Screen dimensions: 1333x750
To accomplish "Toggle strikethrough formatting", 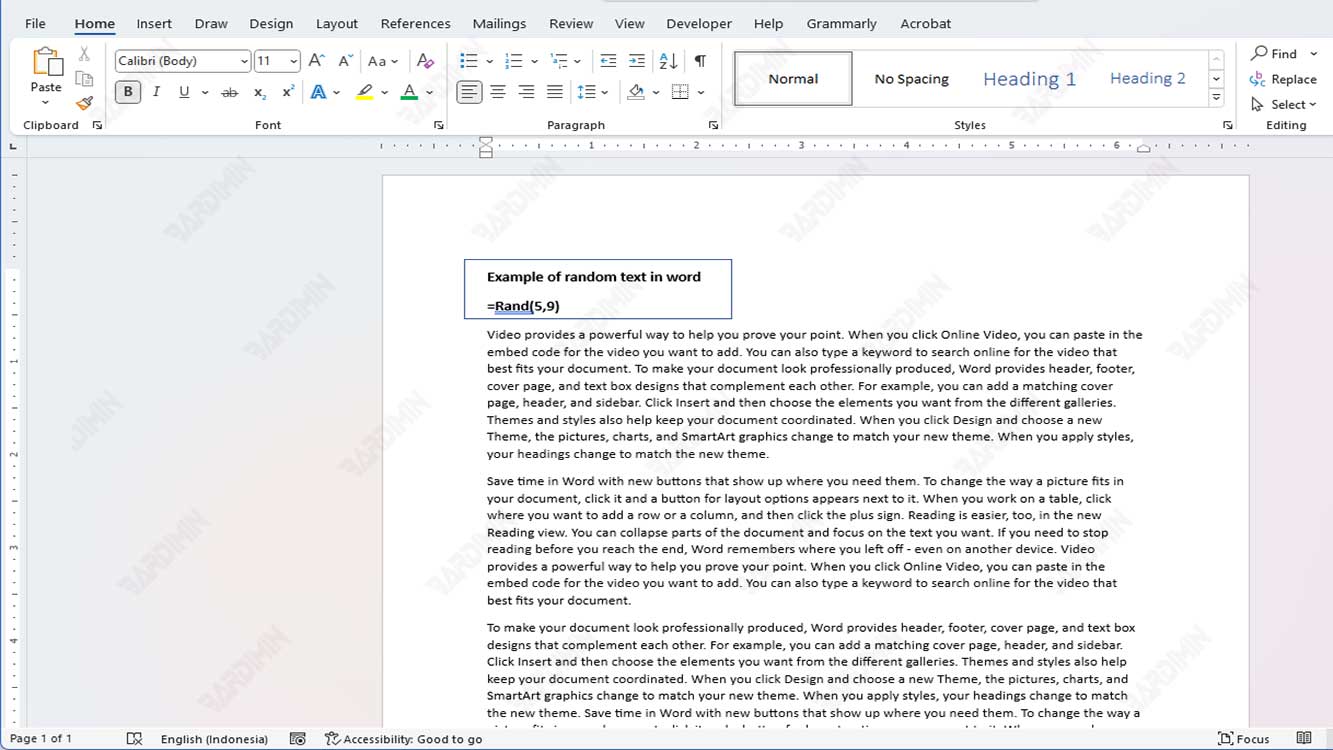I will click(229, 92).
